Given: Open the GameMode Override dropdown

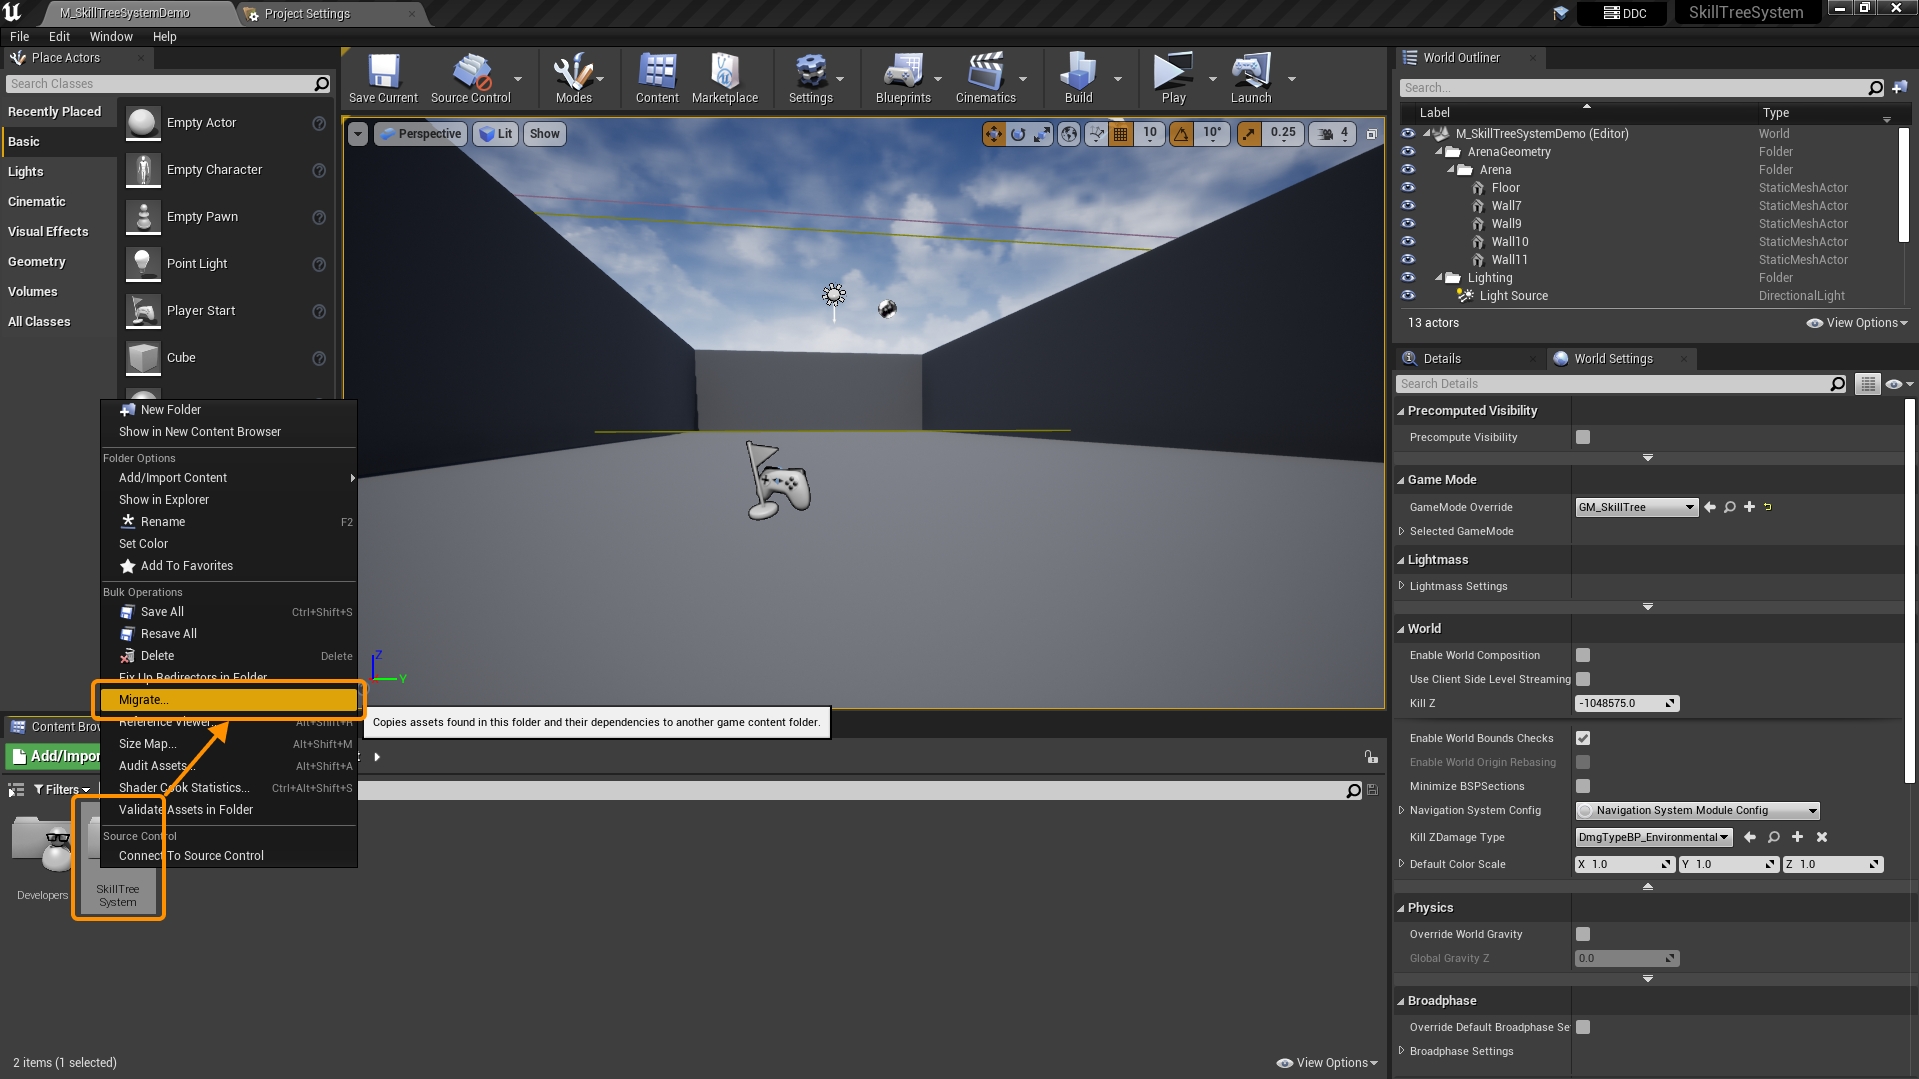Looking at the screenshot, I should [x=1636, y=507].
